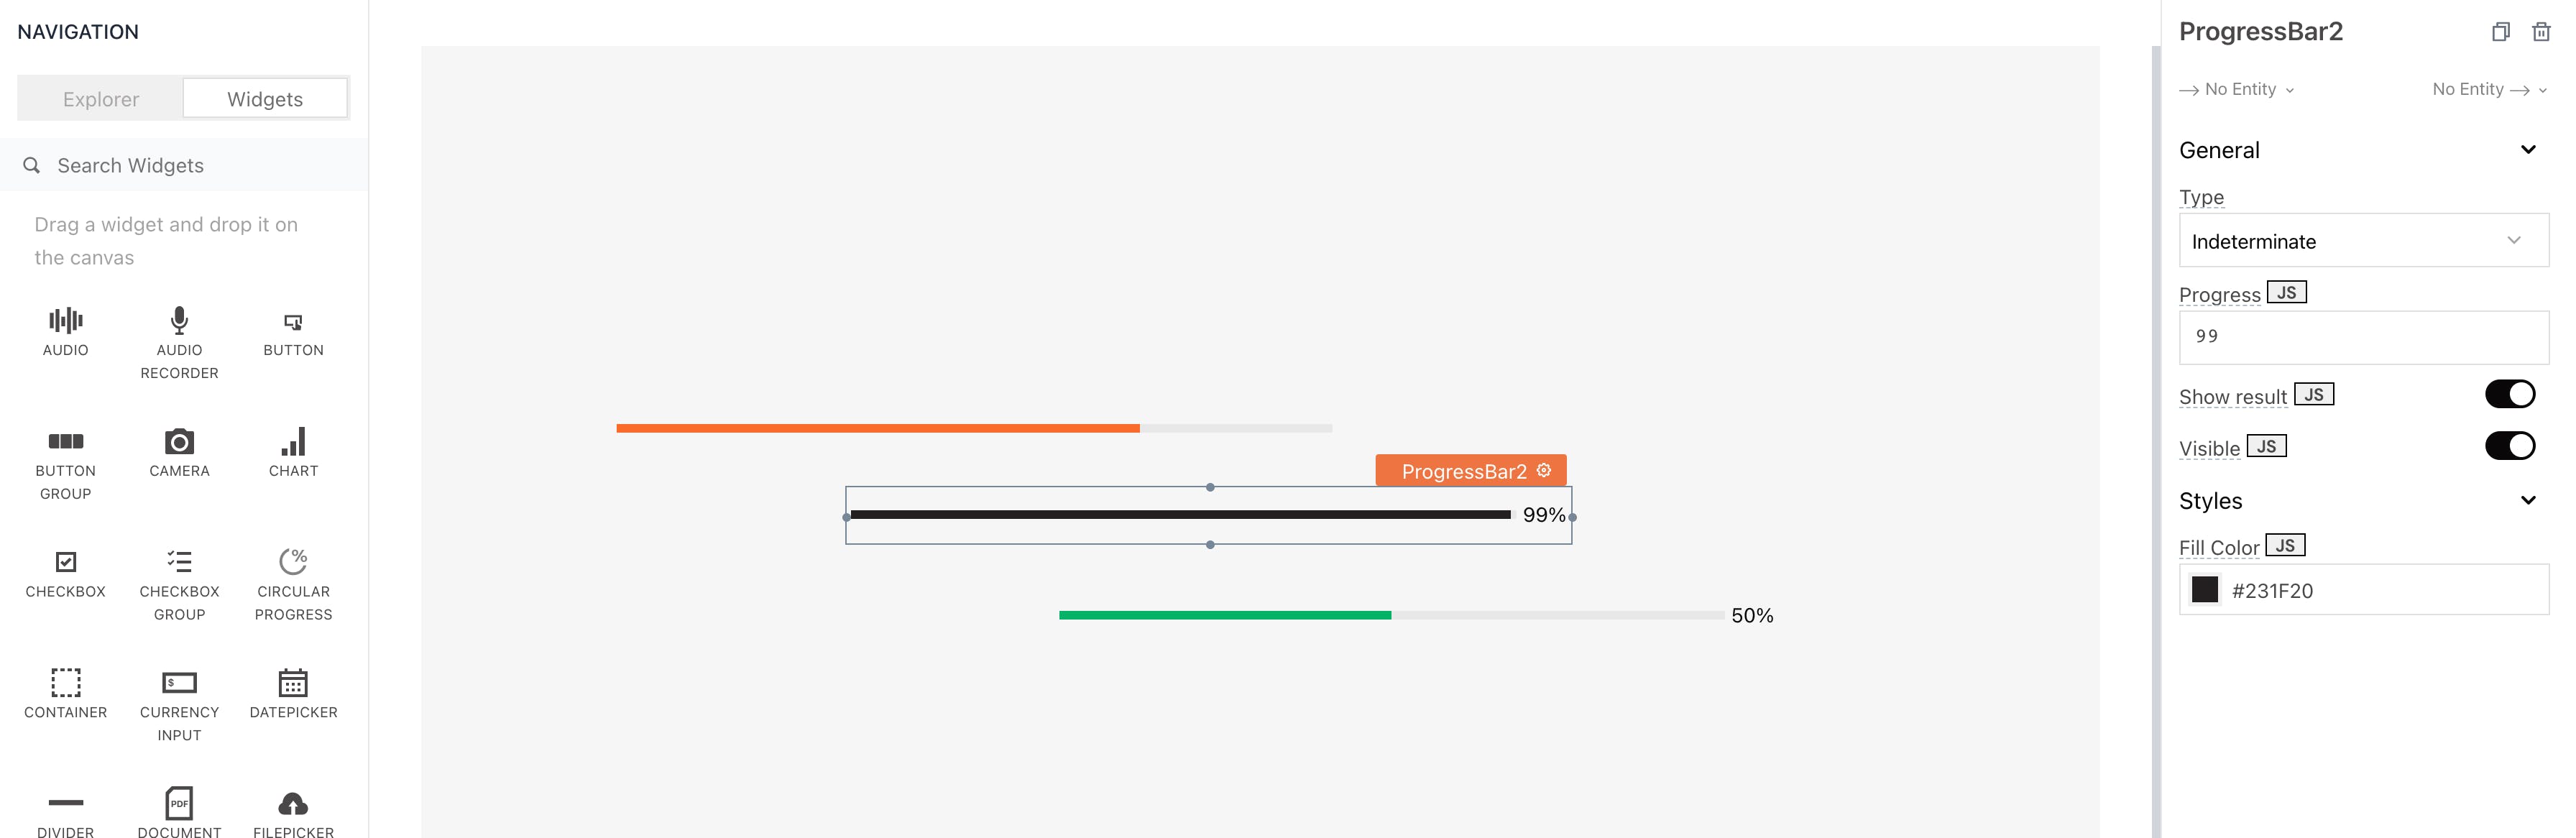Image resolution: width=2576 pixels, height=838 pixels.
Task: Toggle JS mode for Fill Color
Action: tap(2285, 546)
